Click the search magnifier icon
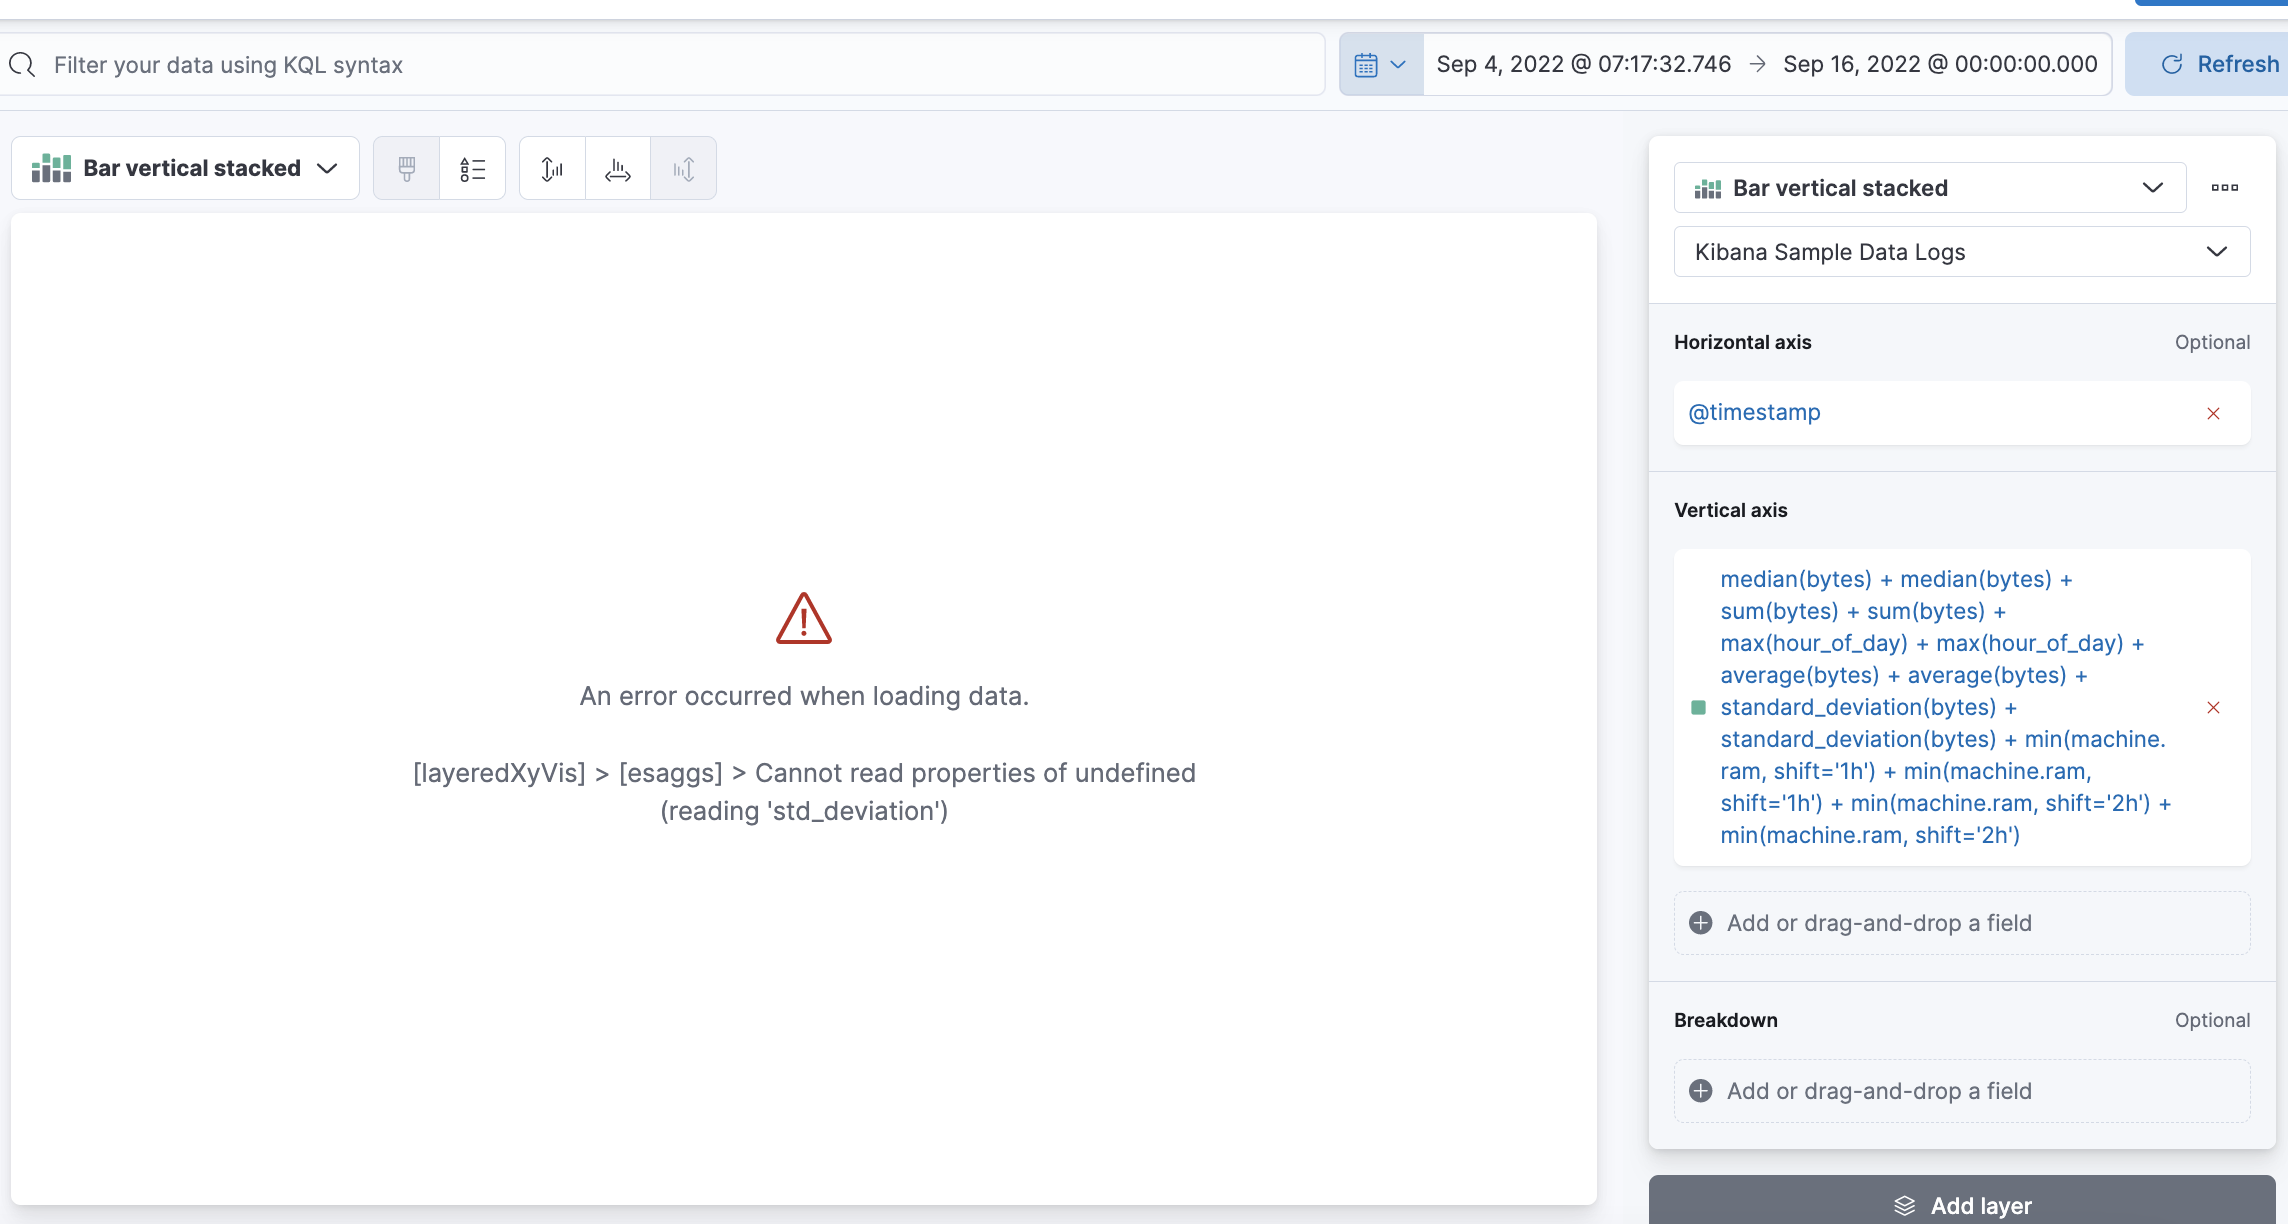The image size is (2288, 1224). tap(22, 65)
